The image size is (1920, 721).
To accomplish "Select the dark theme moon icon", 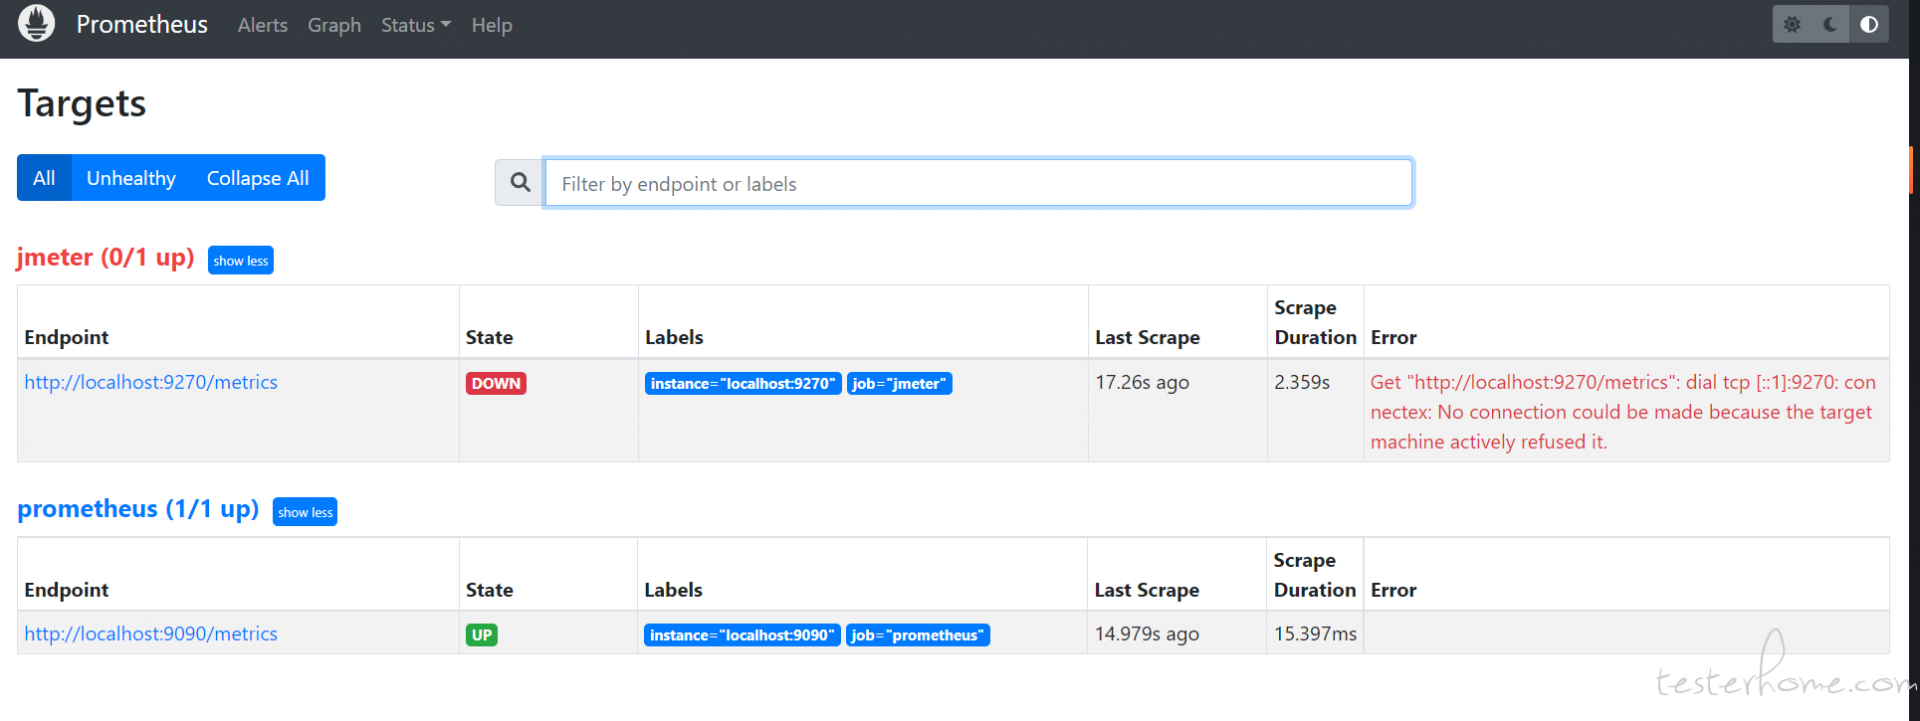I will (x=1830, y=24).
